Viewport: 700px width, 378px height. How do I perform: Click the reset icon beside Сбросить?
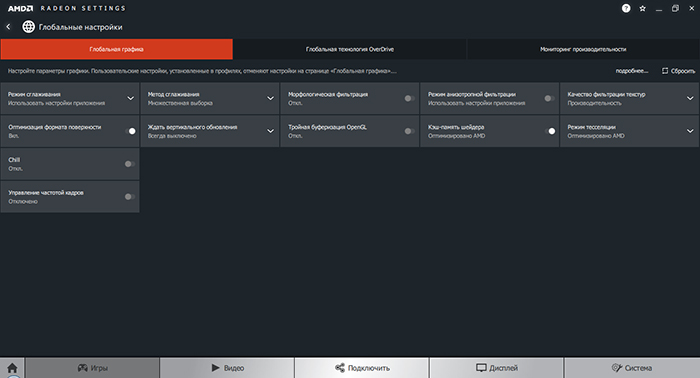[x=665, y=71]
